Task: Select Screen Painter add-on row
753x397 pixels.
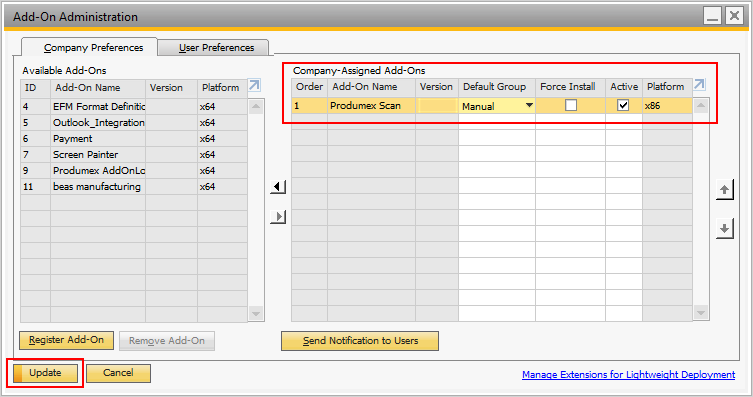Action: [x=134, y=155]
